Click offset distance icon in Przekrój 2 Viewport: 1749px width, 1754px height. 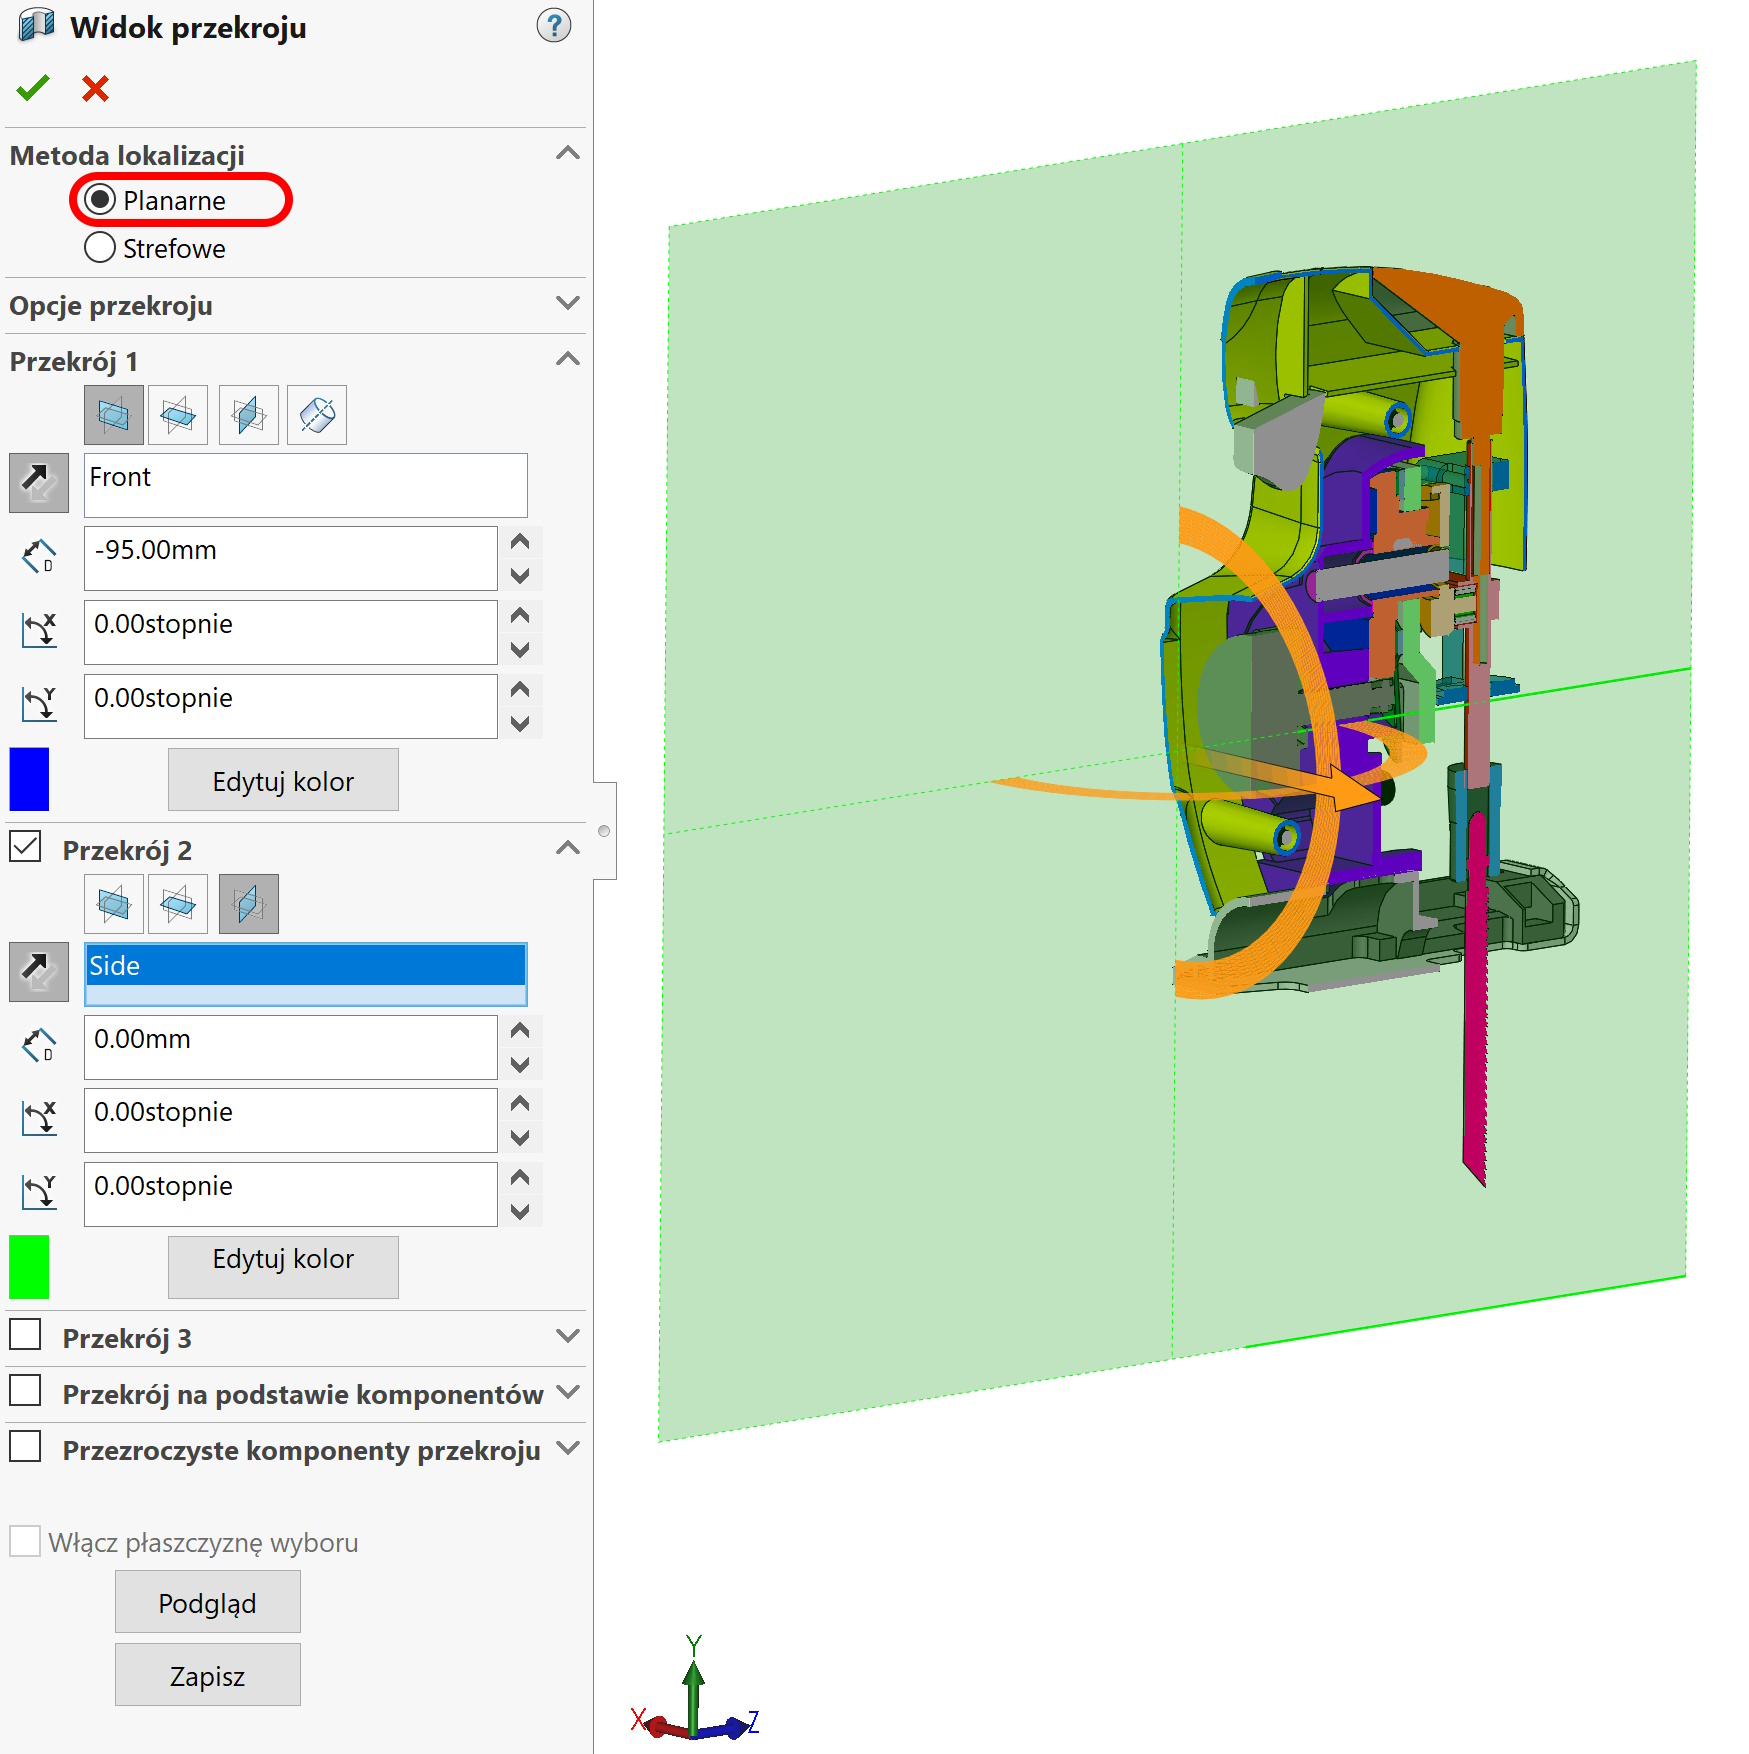tap(39, 1045)
